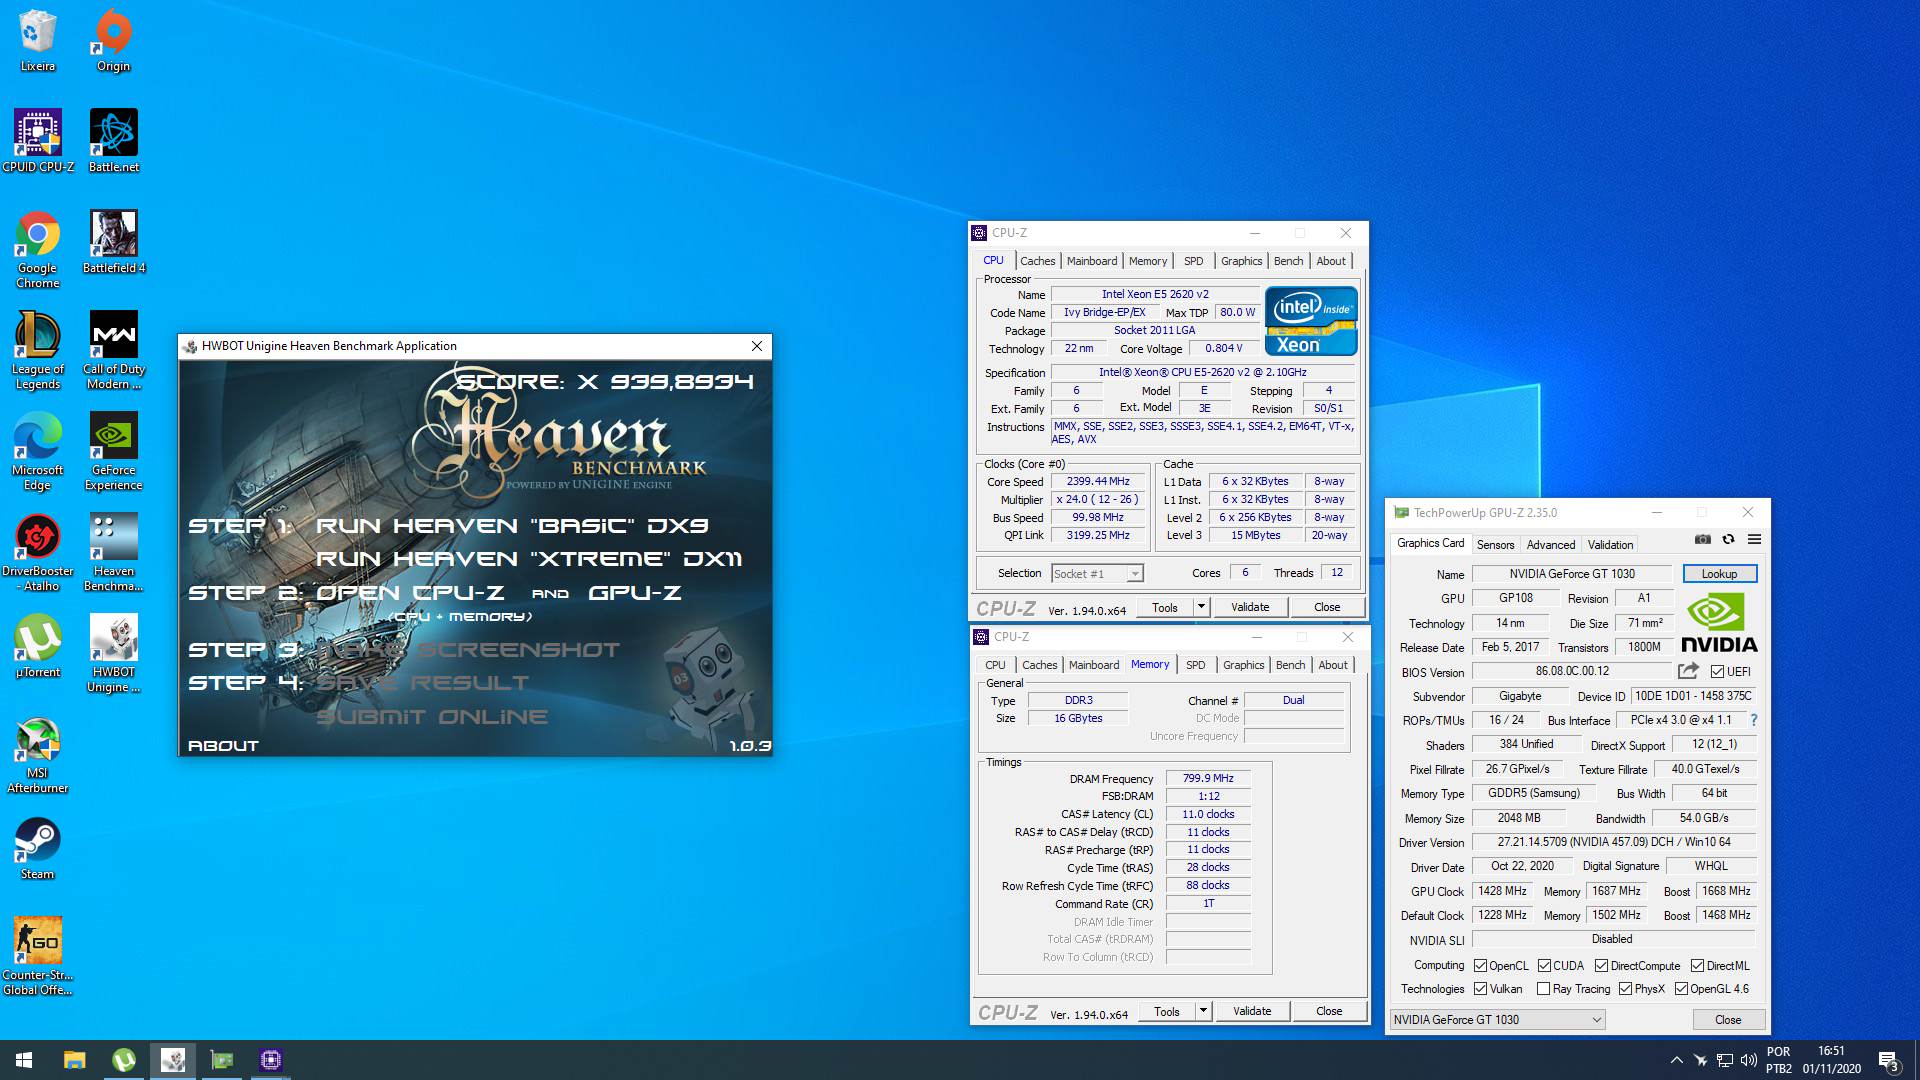
Task: Open the Tools dropdown arrow in upper CPU-Z window
Action: coord(1201,607)
